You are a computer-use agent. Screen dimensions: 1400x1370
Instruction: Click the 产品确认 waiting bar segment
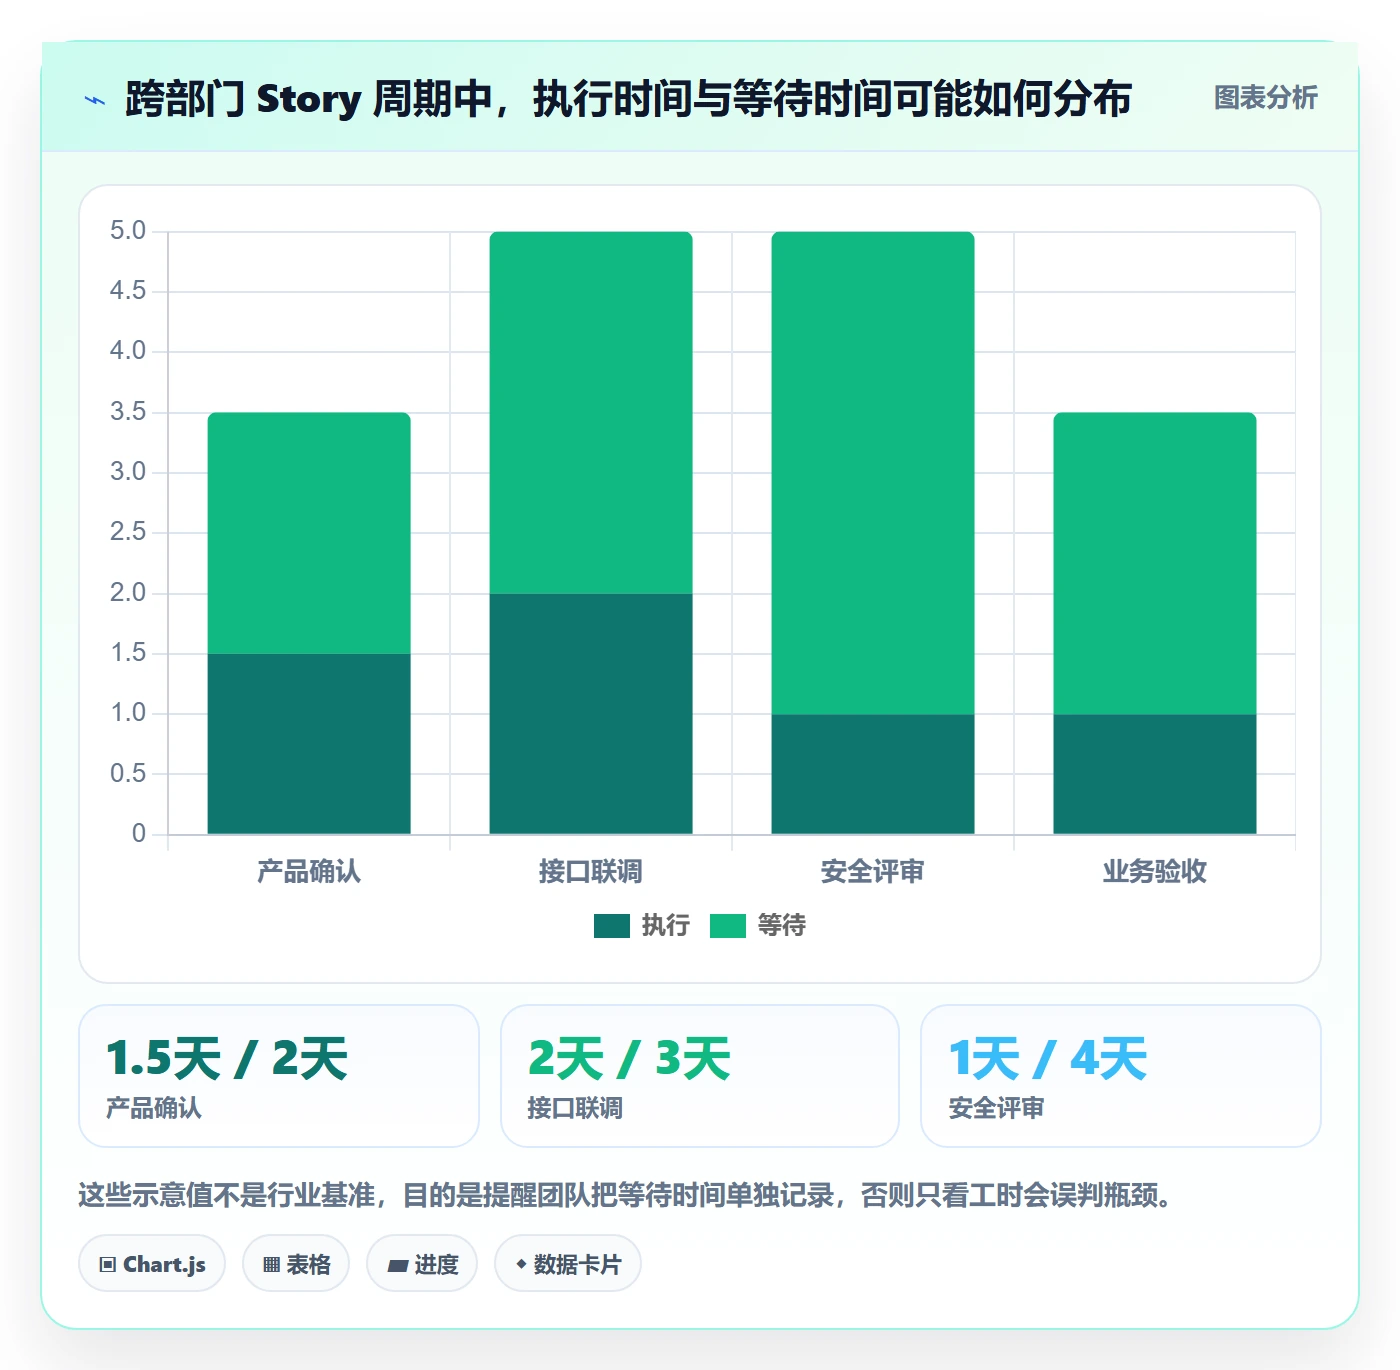(309, 533)
